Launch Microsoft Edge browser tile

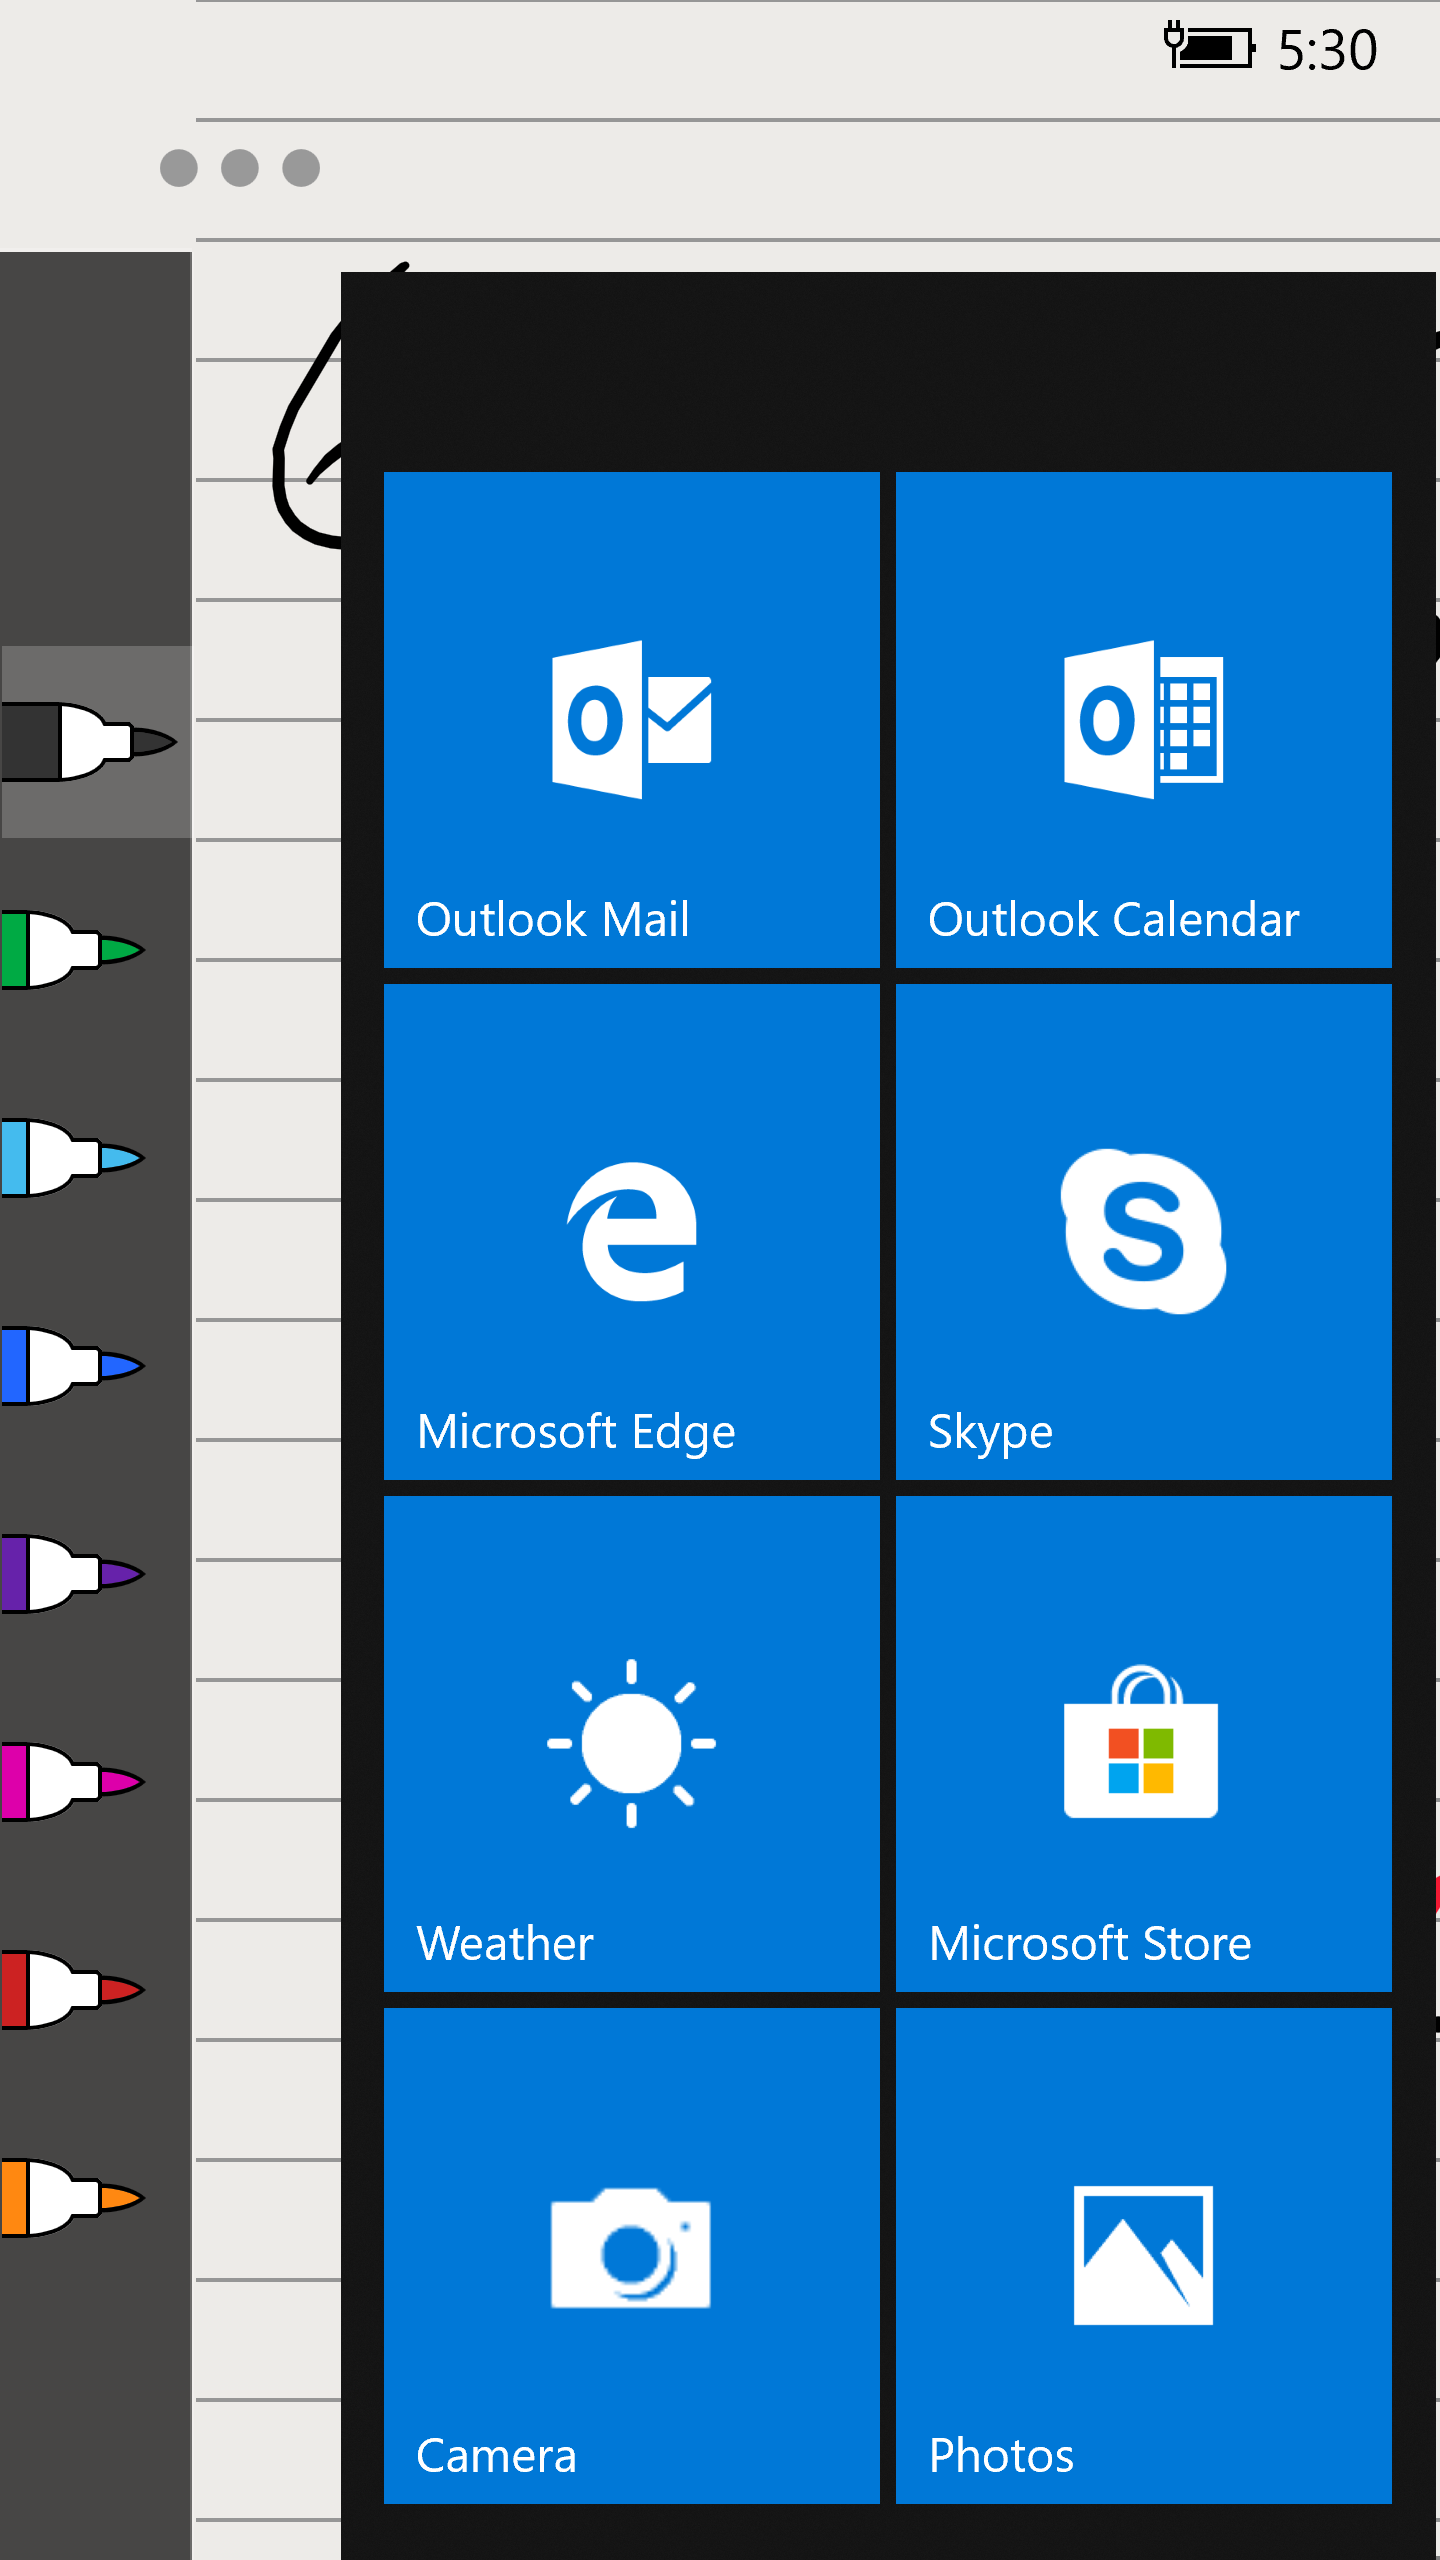pyautogui.click(x=631, y=1231)
